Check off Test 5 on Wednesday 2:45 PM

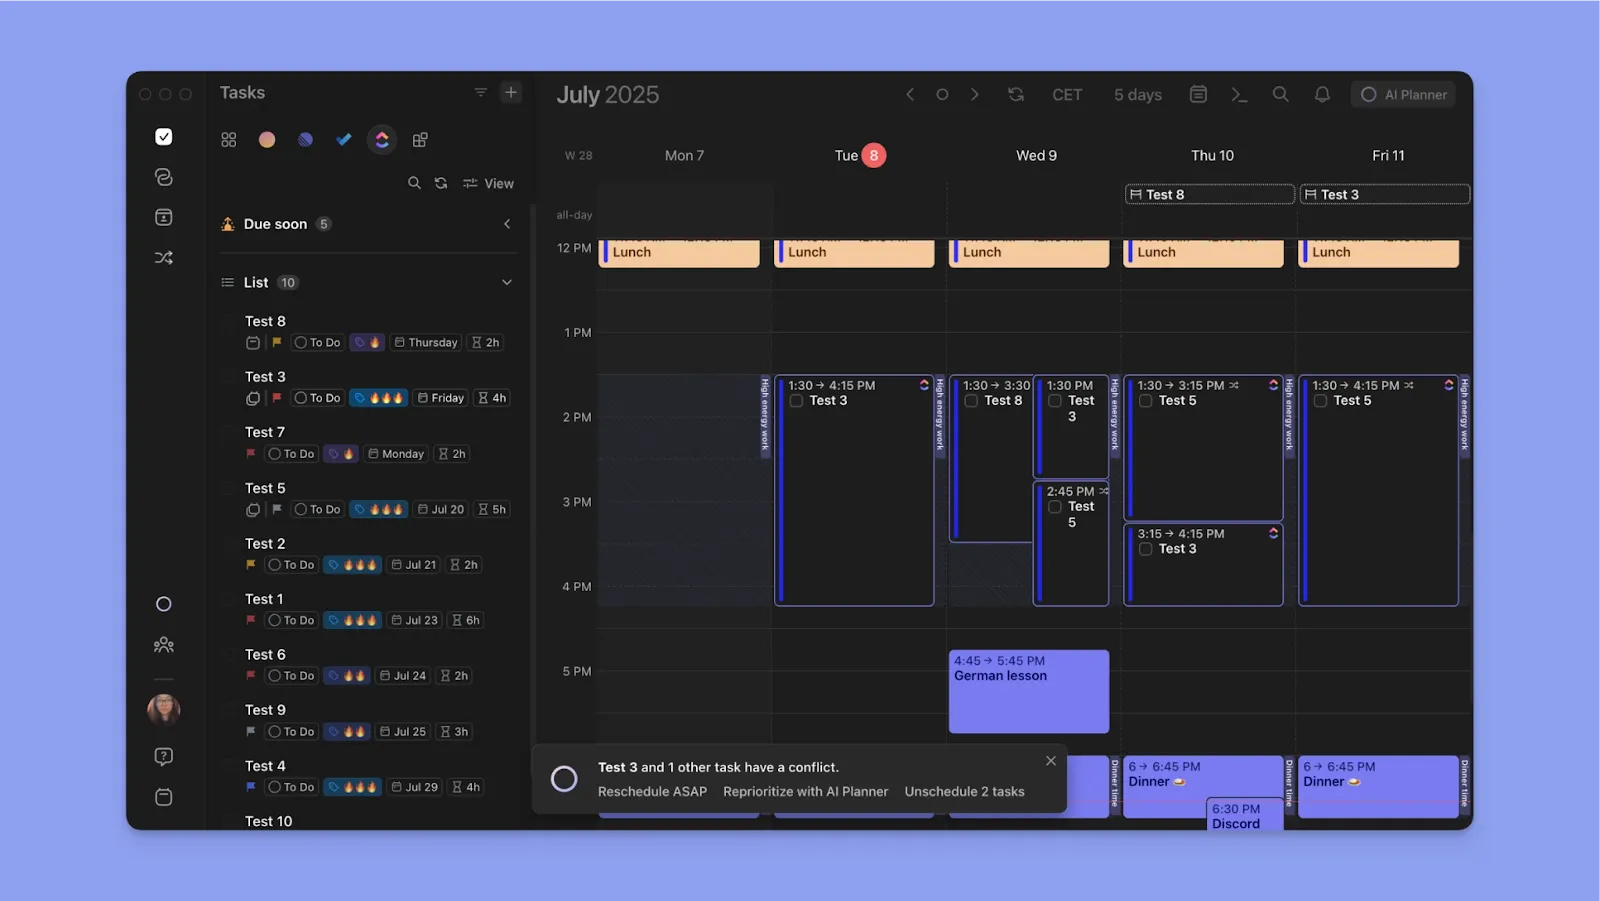[x=1055, y=507]
